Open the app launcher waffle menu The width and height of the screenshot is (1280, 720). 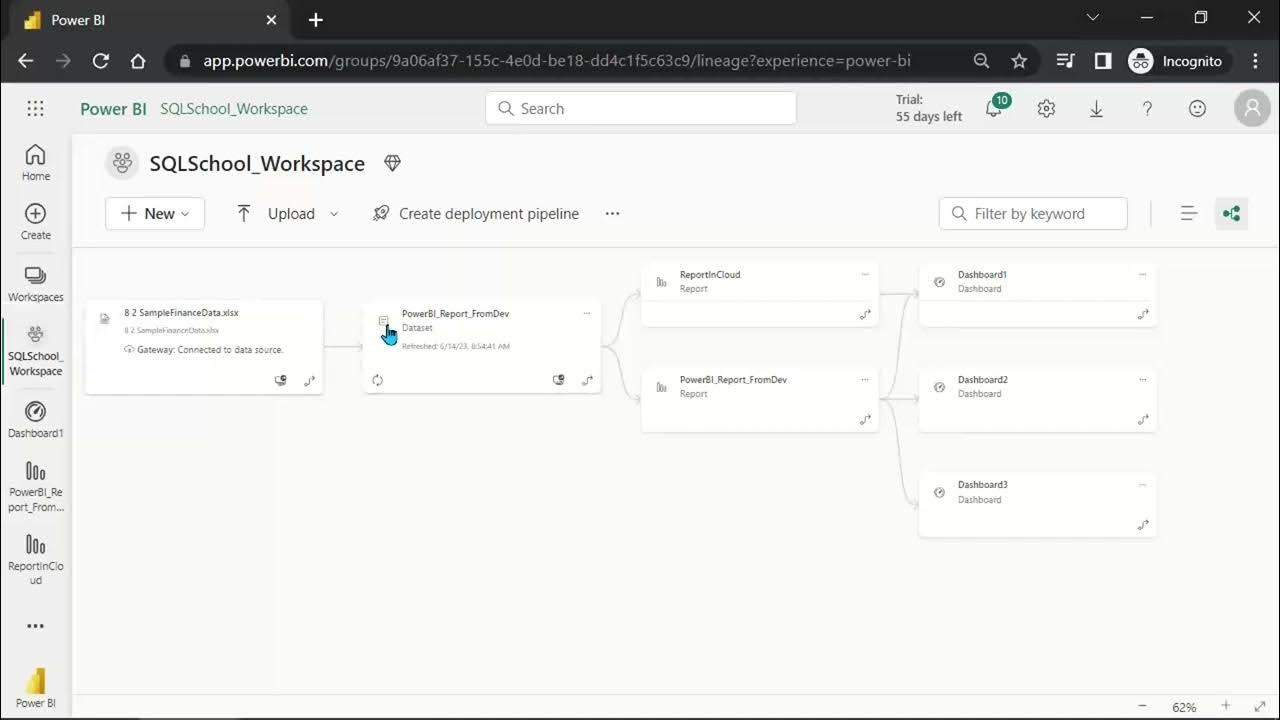click(35, 108)
